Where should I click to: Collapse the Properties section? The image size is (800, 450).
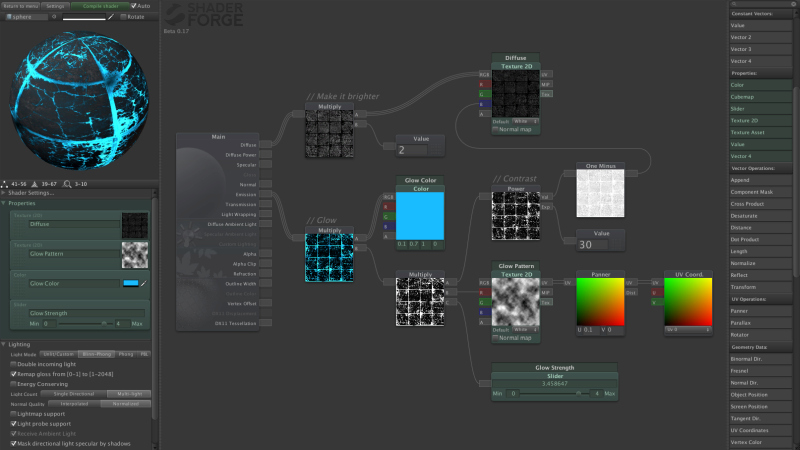click(x=4, y=203)
